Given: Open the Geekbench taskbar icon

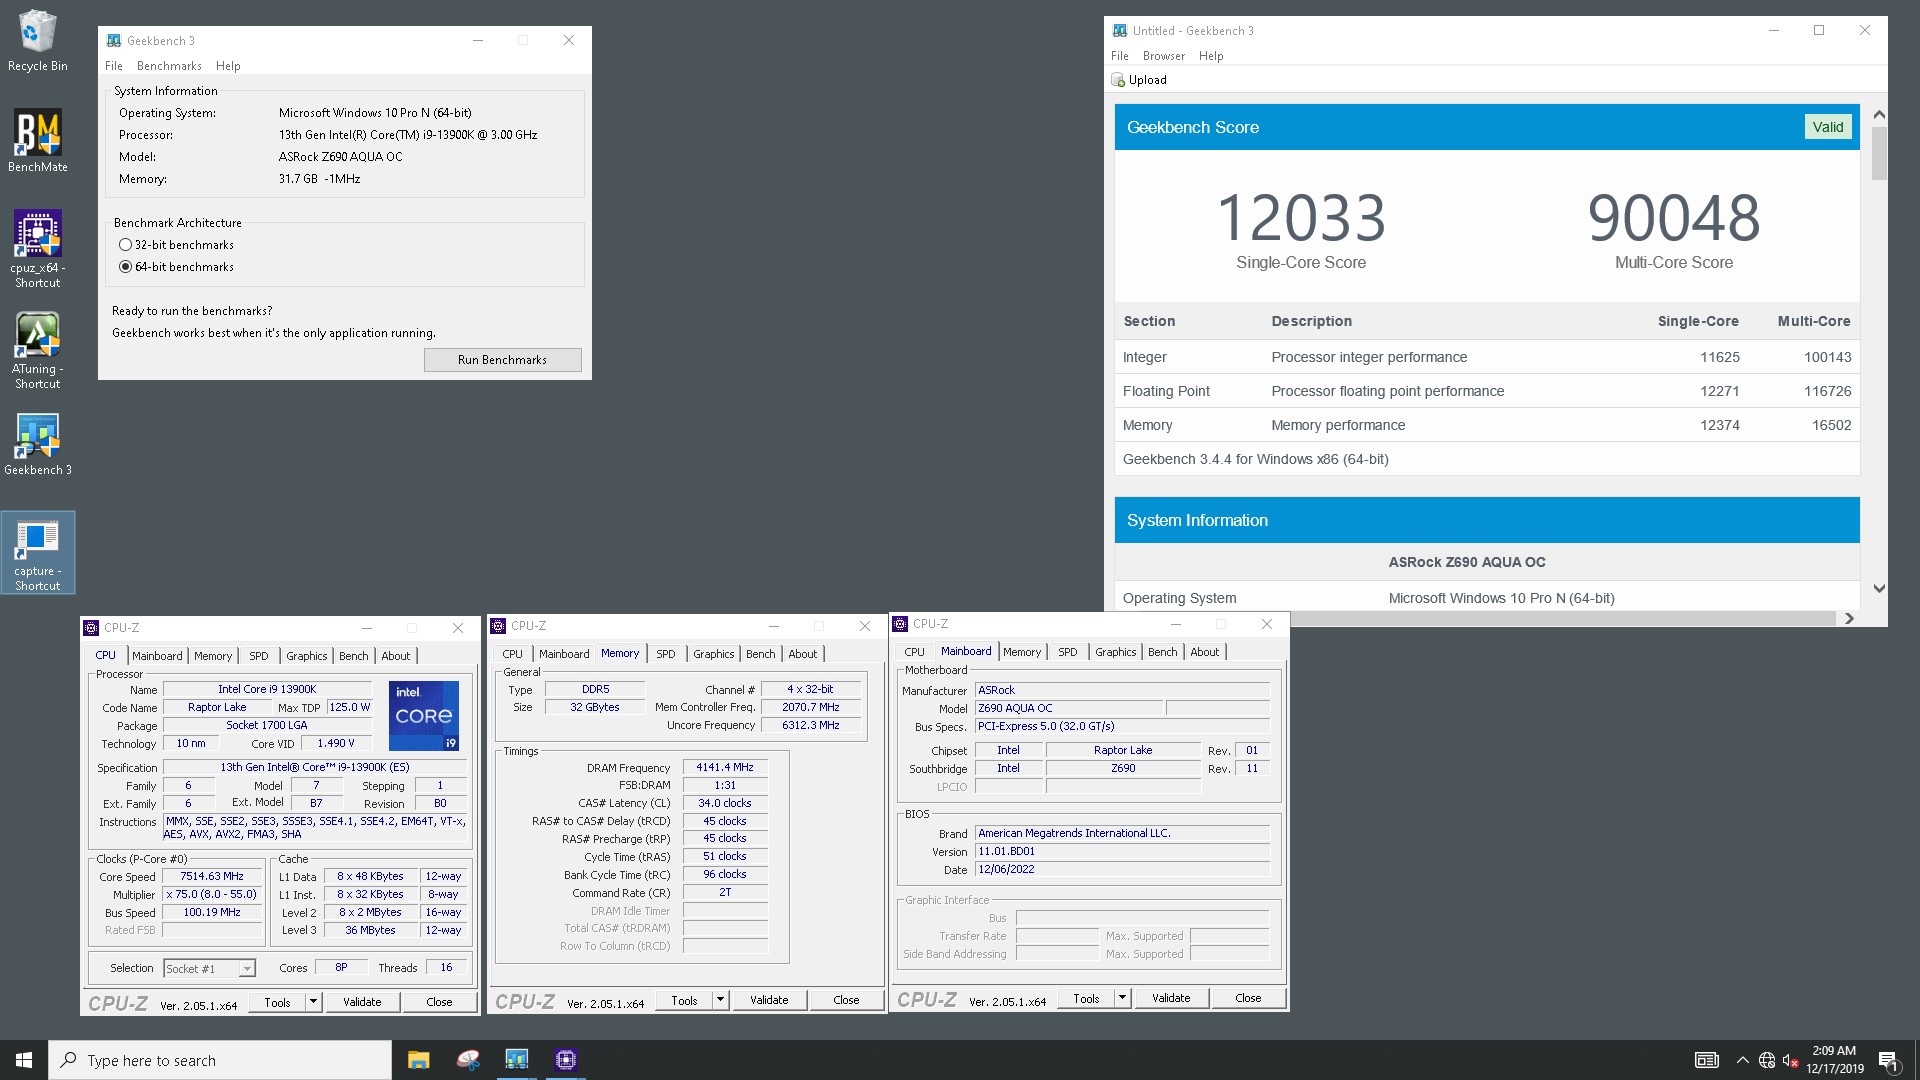Looking at the screenshot, I should tap(516, 1060).
